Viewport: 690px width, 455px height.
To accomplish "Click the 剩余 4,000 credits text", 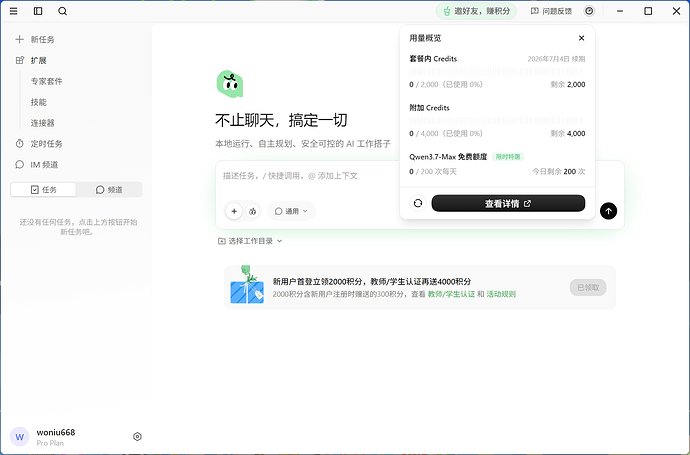I will click(x=568, y=133).
